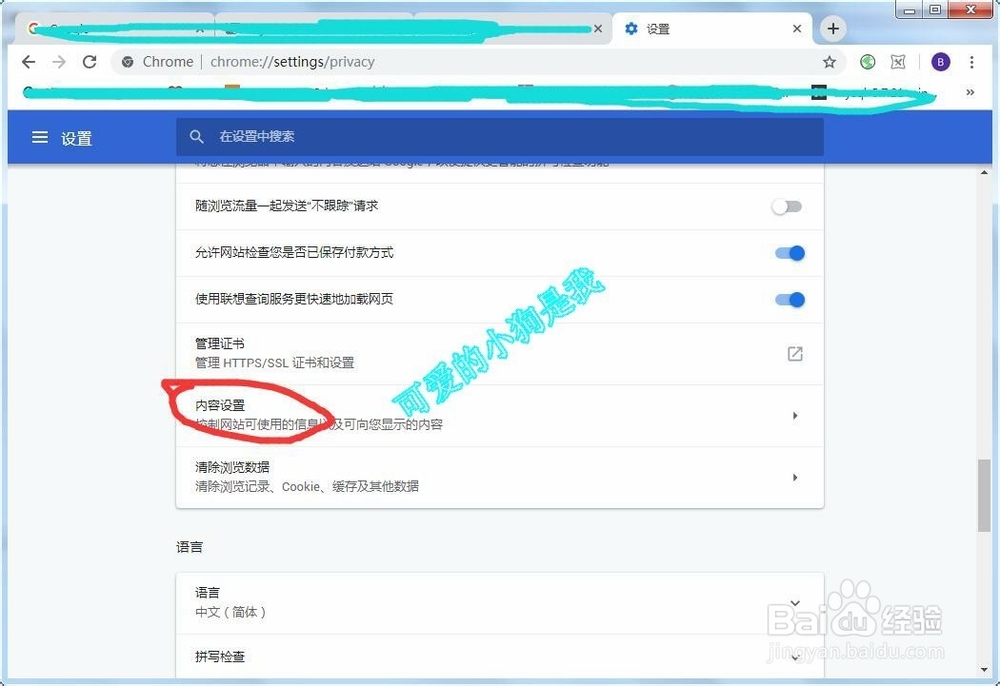Minimize the Chrome window
The image size is (1000, 686).
909,10
